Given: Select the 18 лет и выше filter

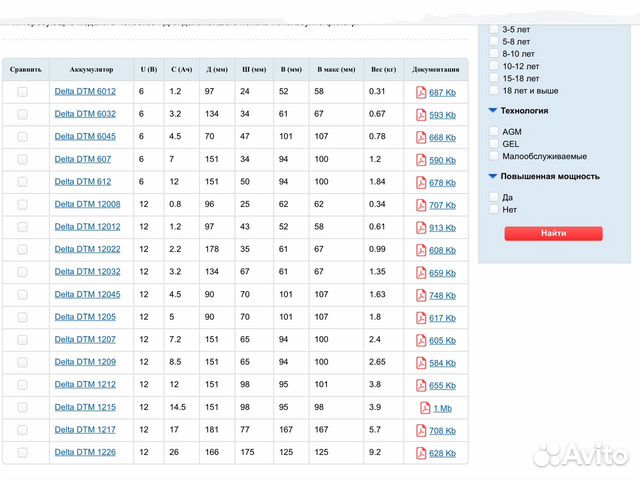Looking at the screenshot, I should [x=494, y=90].
